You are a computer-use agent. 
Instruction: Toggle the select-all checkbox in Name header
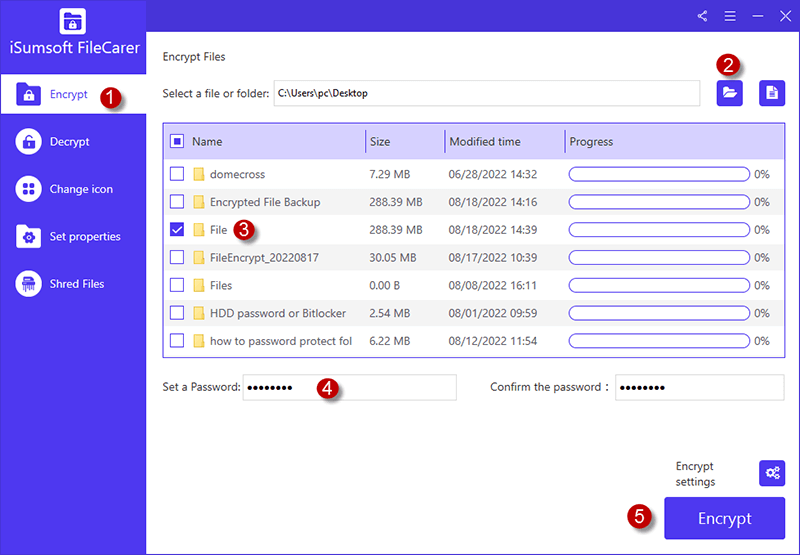177,141
